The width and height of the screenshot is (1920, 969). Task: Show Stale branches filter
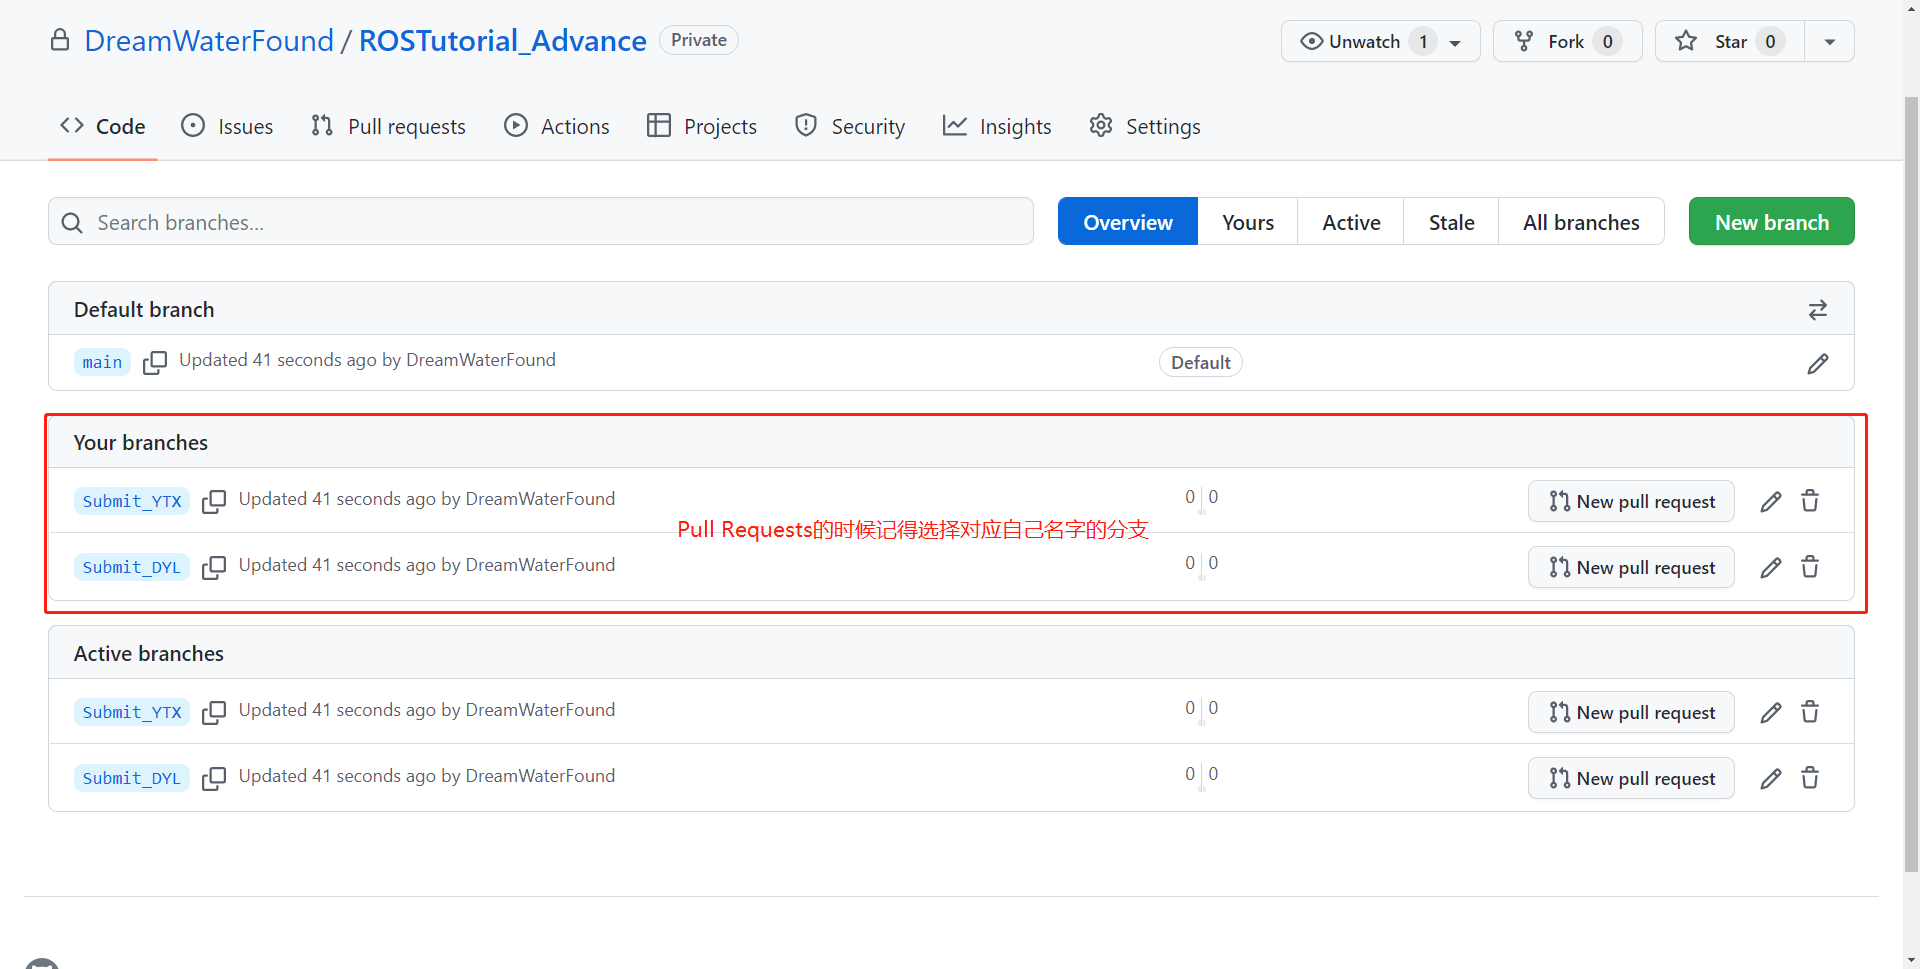(1451, 222)
